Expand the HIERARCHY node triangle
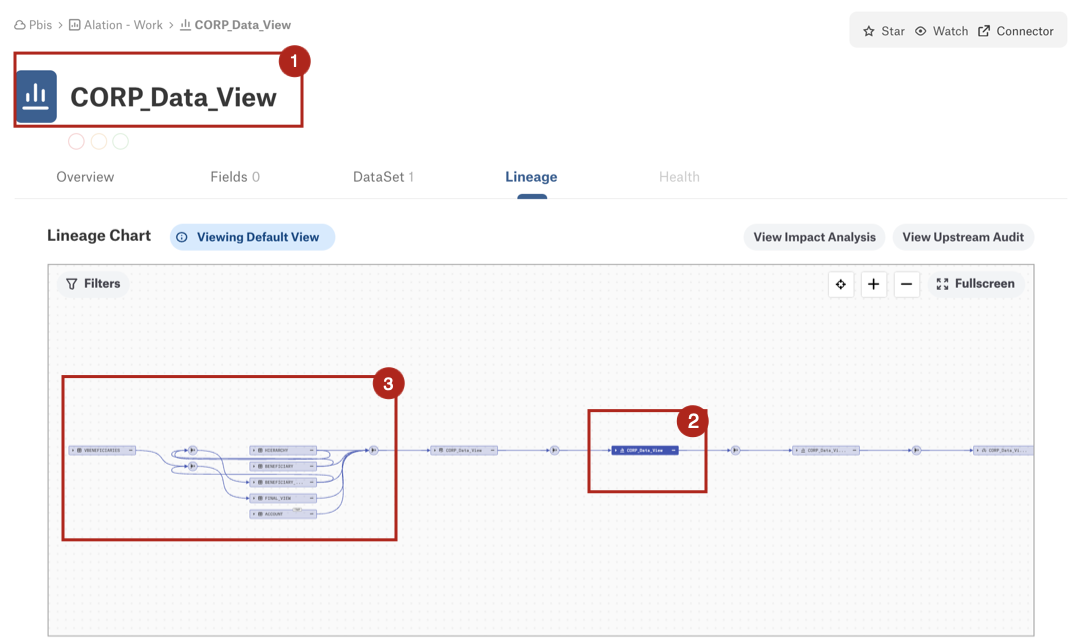 coord(254,450)
